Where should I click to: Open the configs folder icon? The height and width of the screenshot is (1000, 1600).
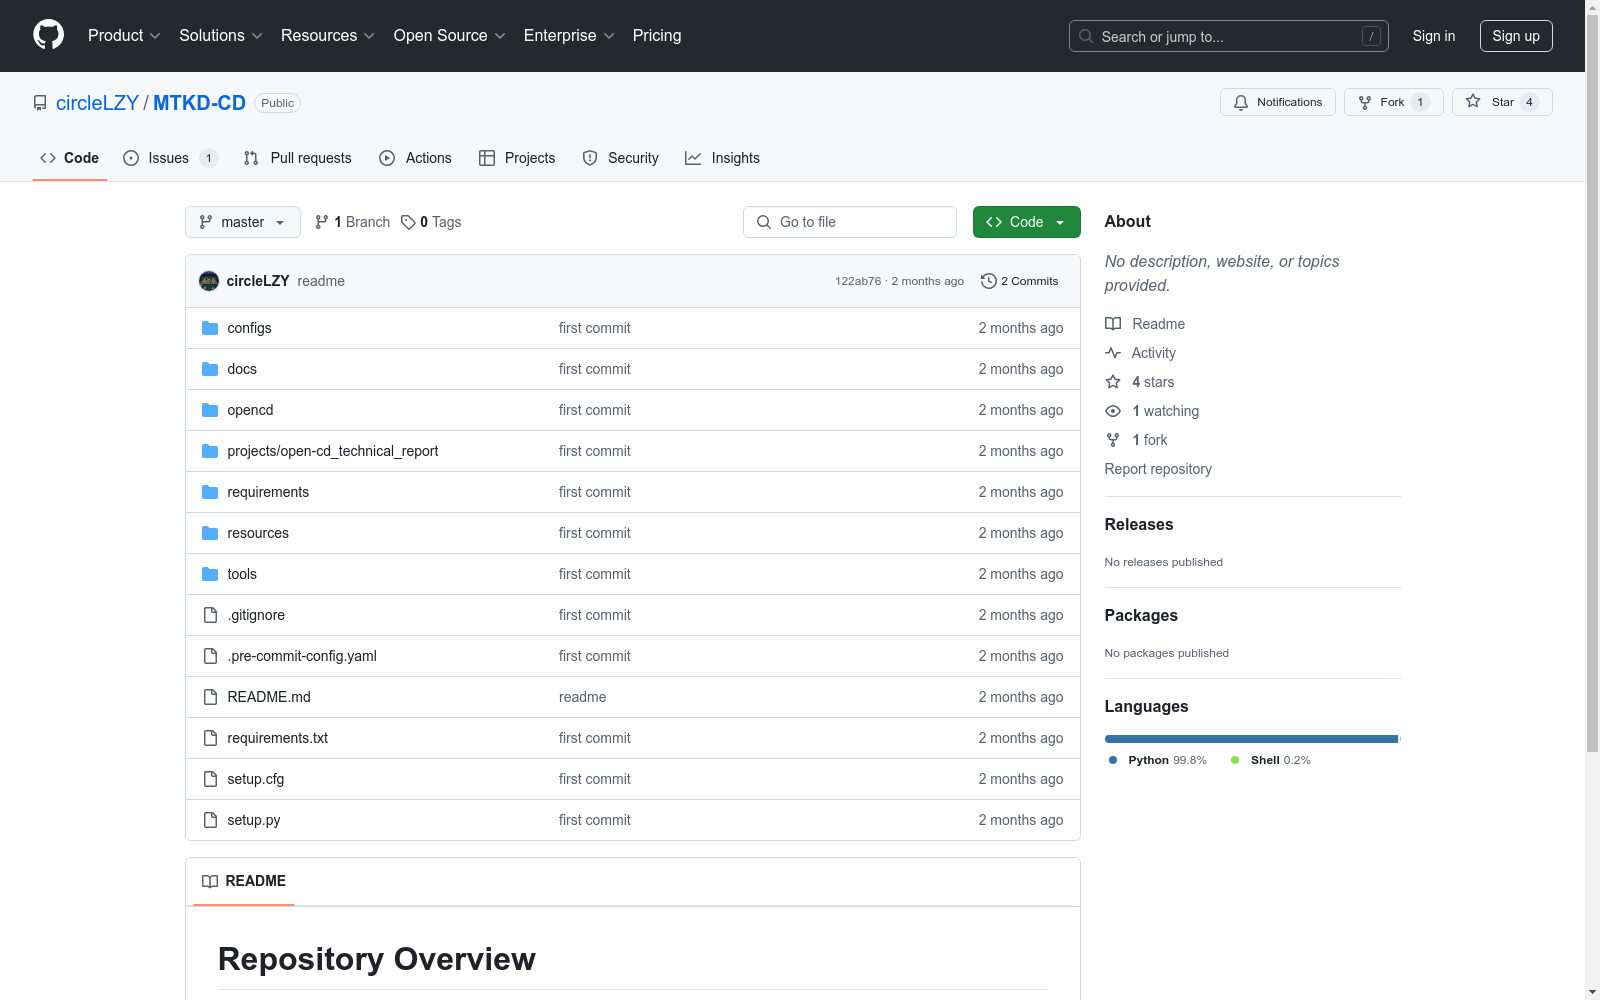pos(210,328)
